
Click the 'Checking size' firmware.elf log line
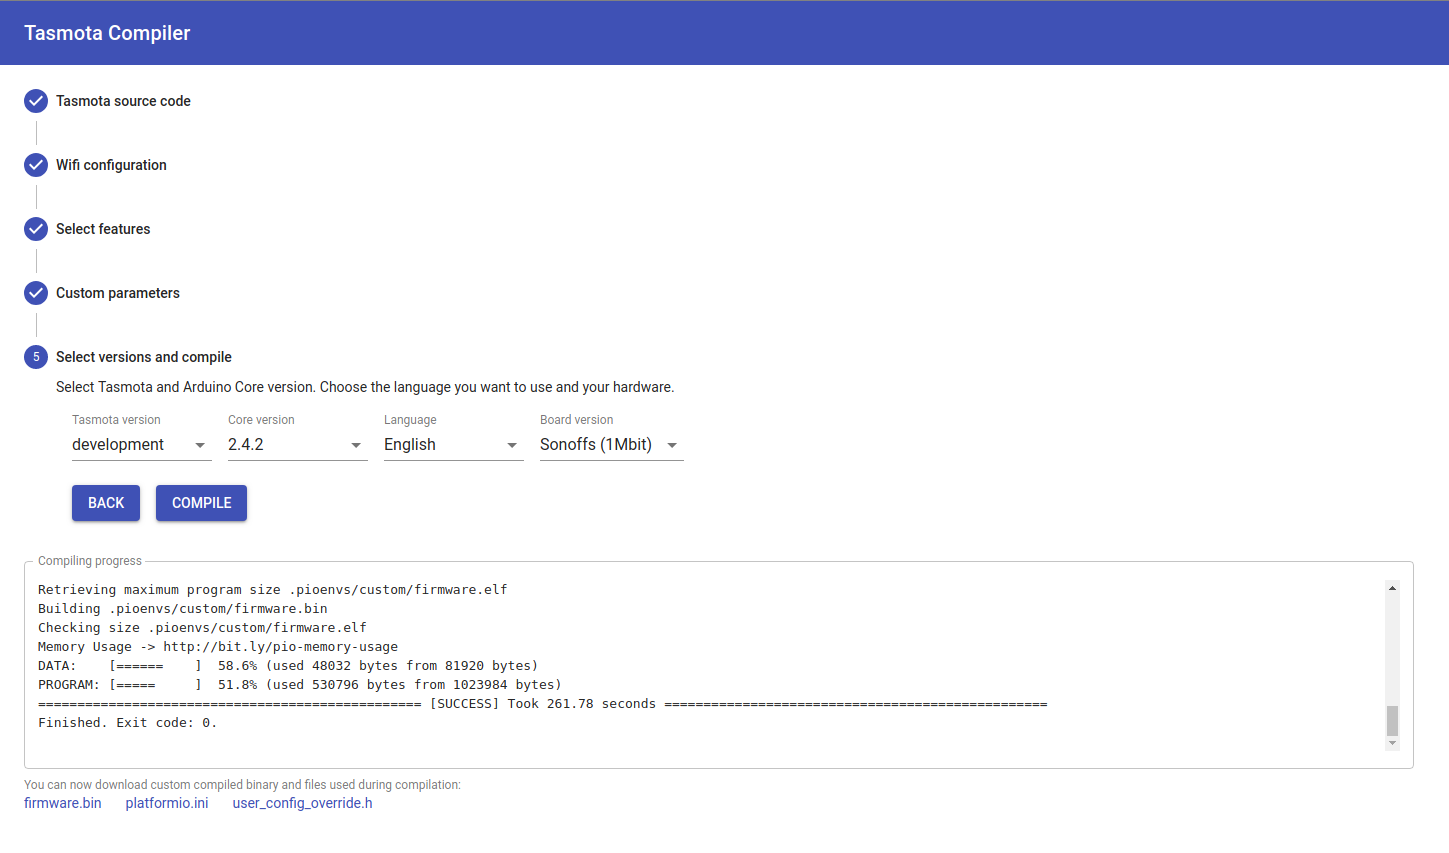pos(202,628)
